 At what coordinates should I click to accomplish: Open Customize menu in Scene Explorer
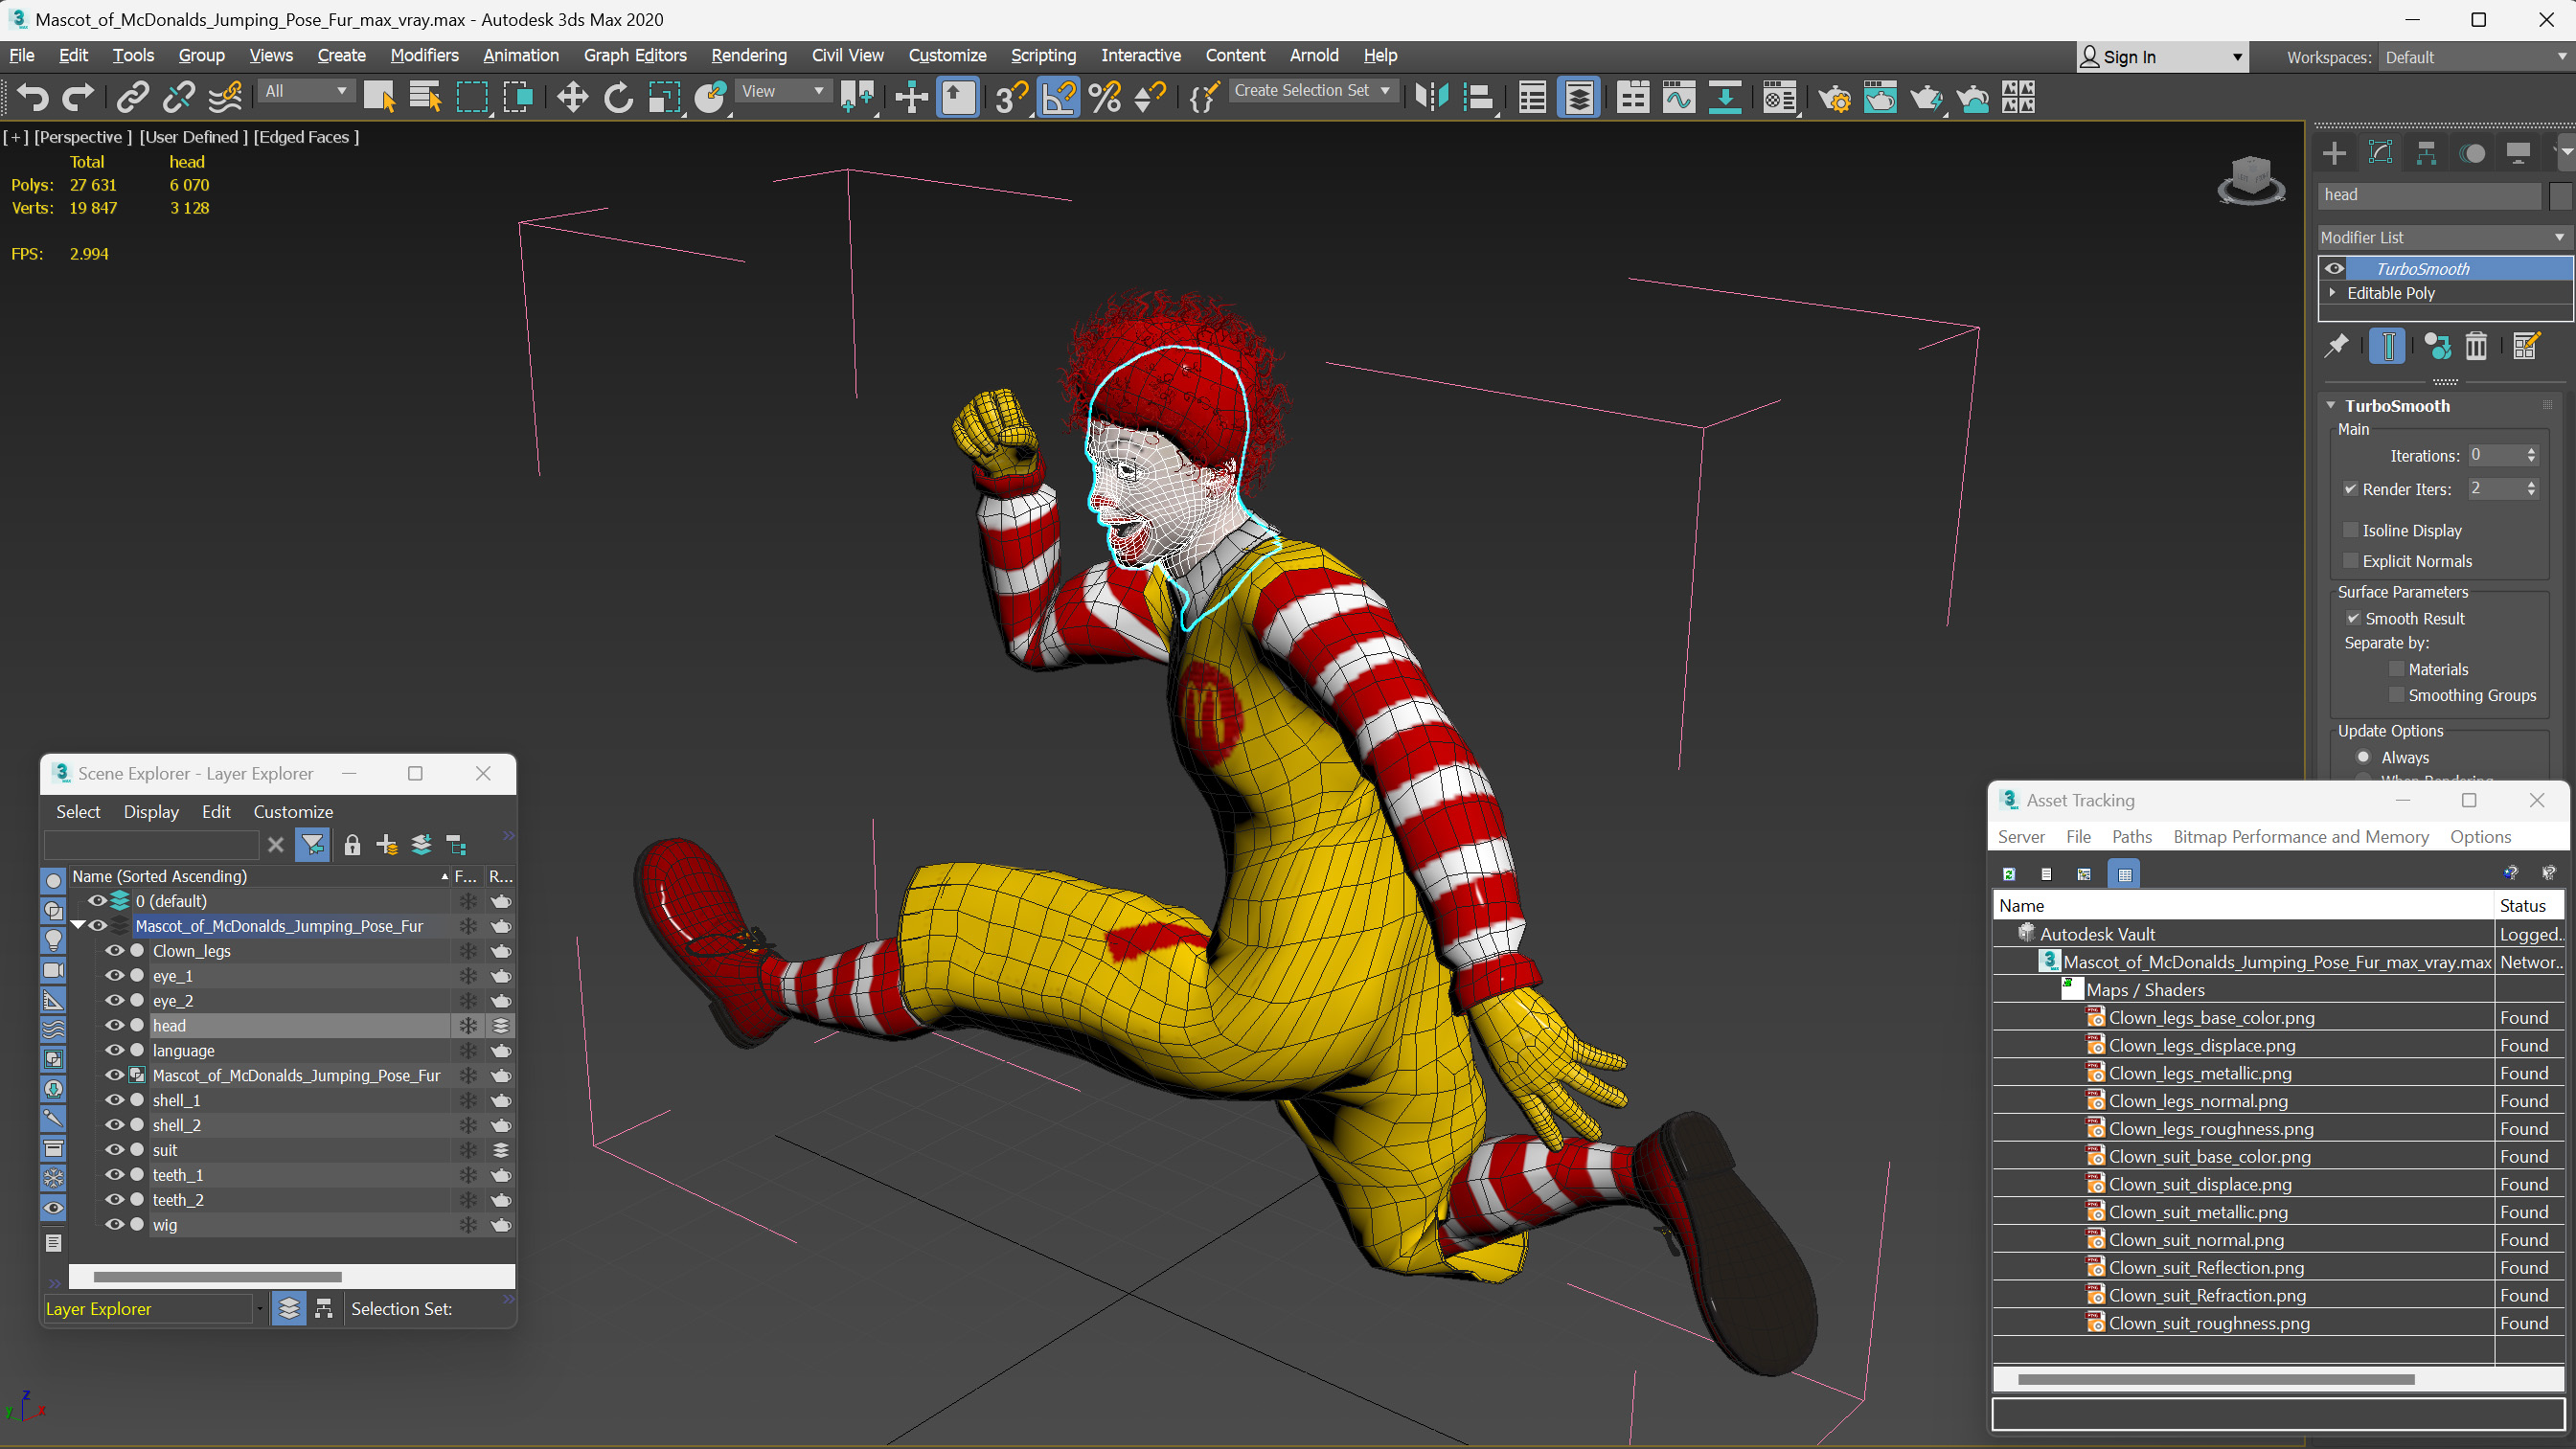[293, 811]
